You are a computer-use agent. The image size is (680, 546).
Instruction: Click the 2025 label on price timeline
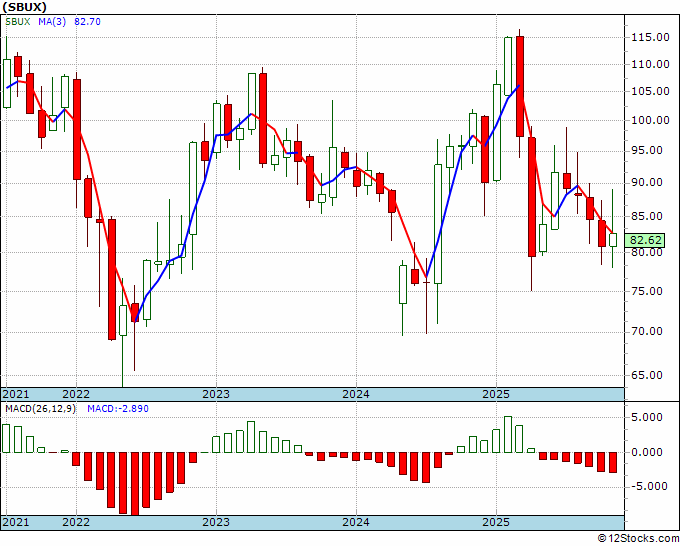(x=496, y=394)
